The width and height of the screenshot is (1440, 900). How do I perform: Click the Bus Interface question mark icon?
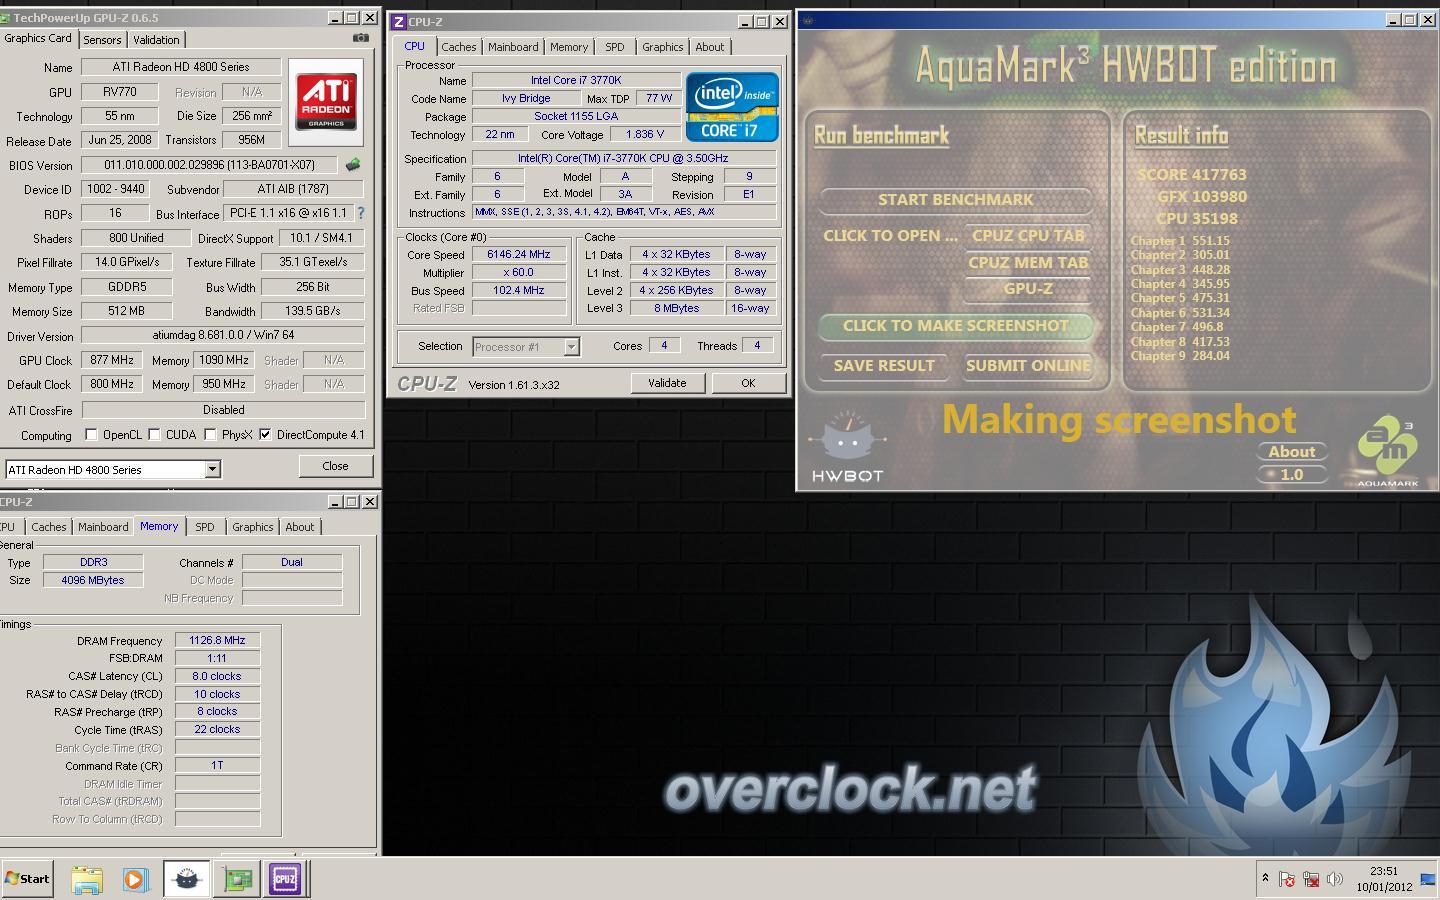pos(361,213)
